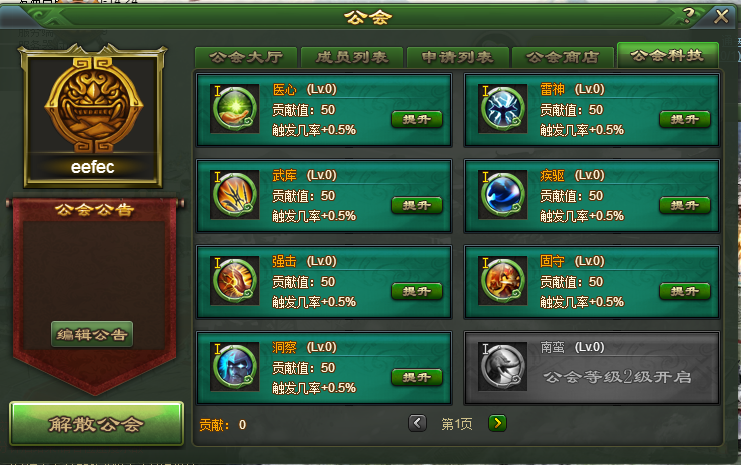Go to next page with green arrow
Image resolution: width=741 pixels, height=465 pixels.
click(x=497, y=423)
